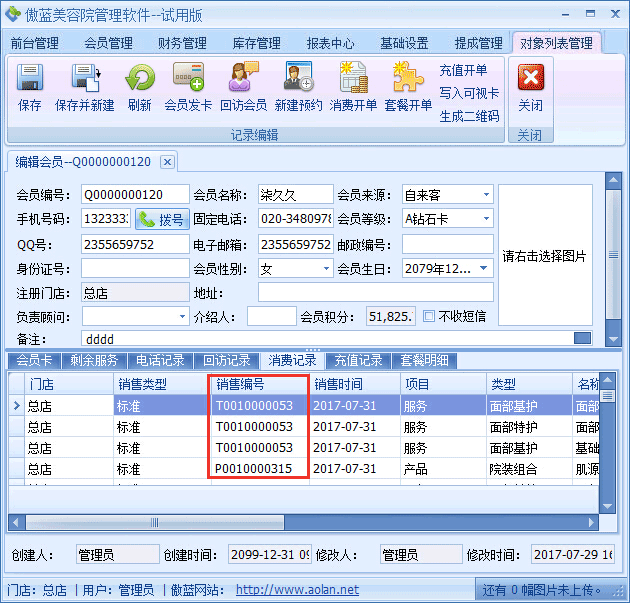The image size is (630, 603).
Task: Toggle the 不收短信 checkbox
Action: click(429, 316)
